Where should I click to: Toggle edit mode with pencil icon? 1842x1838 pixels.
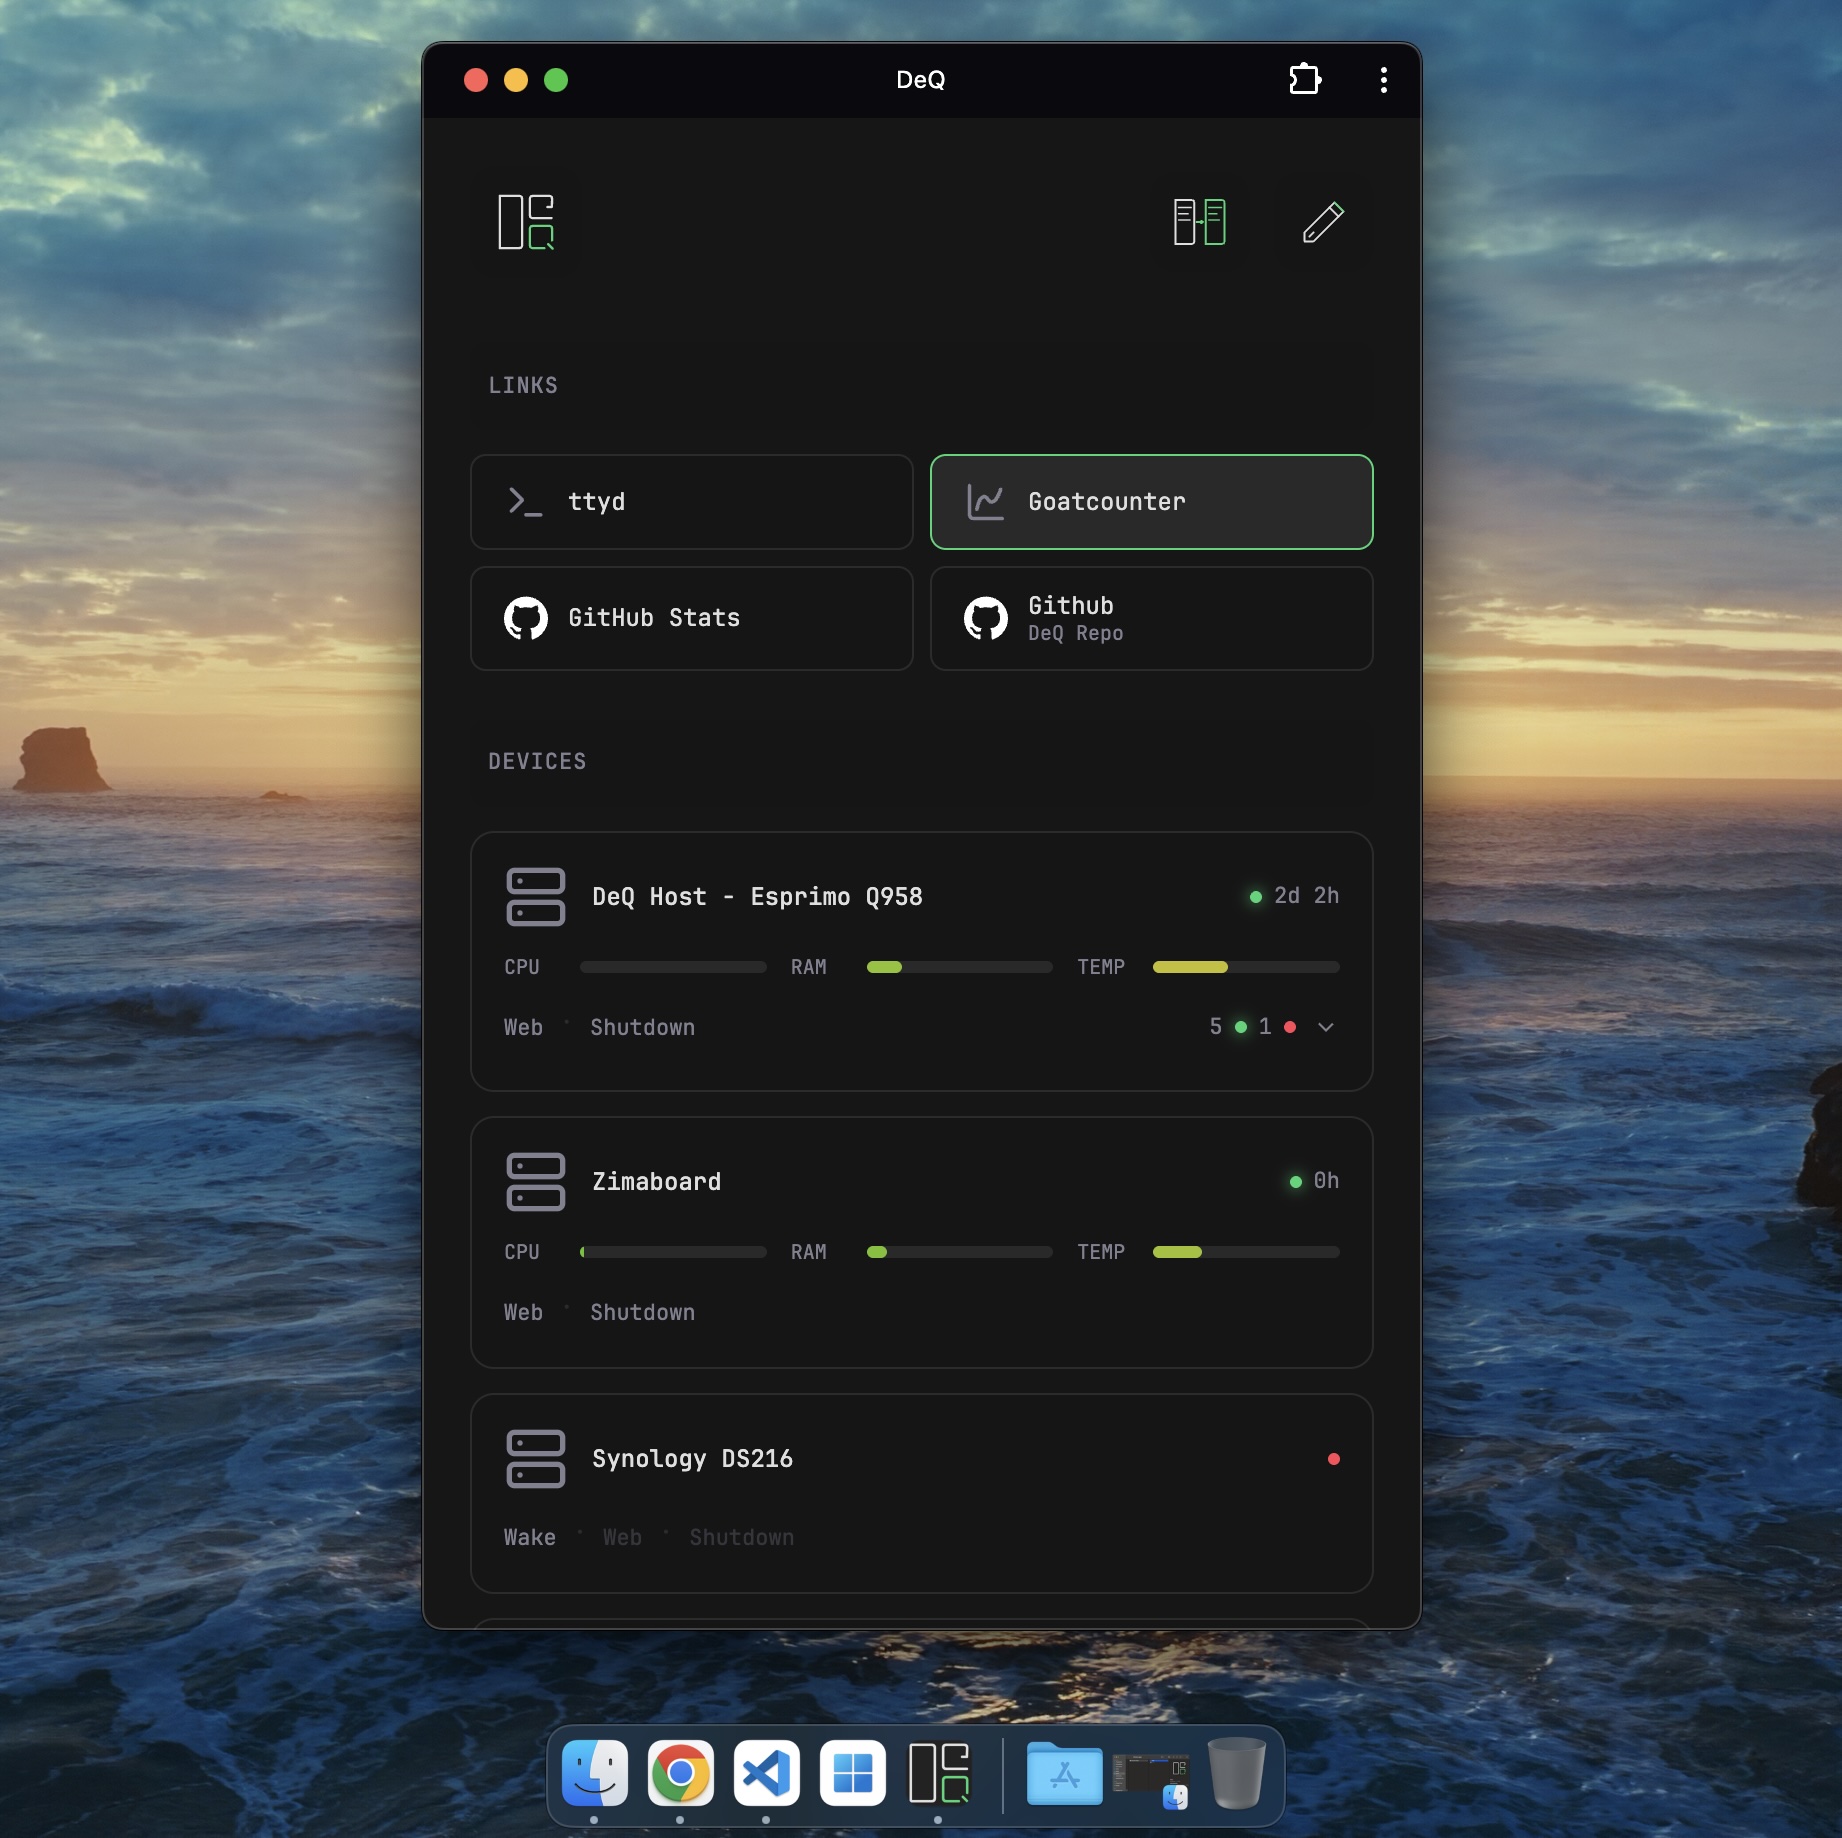coord(1322,222)
